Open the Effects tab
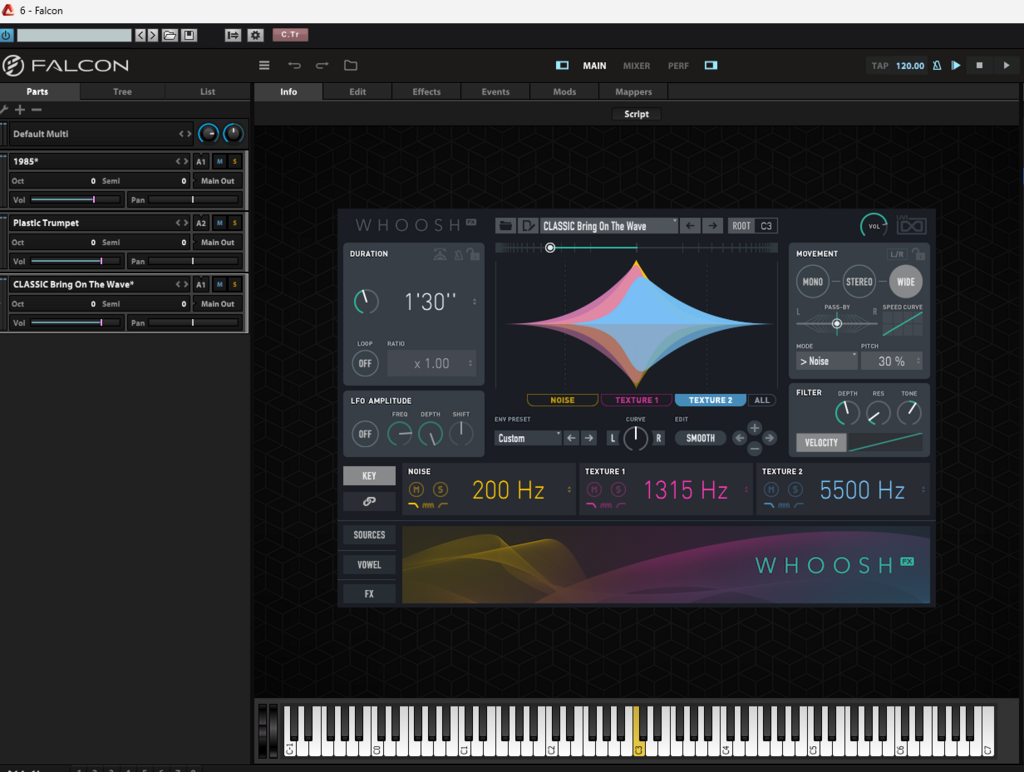 tap(426, 91)
